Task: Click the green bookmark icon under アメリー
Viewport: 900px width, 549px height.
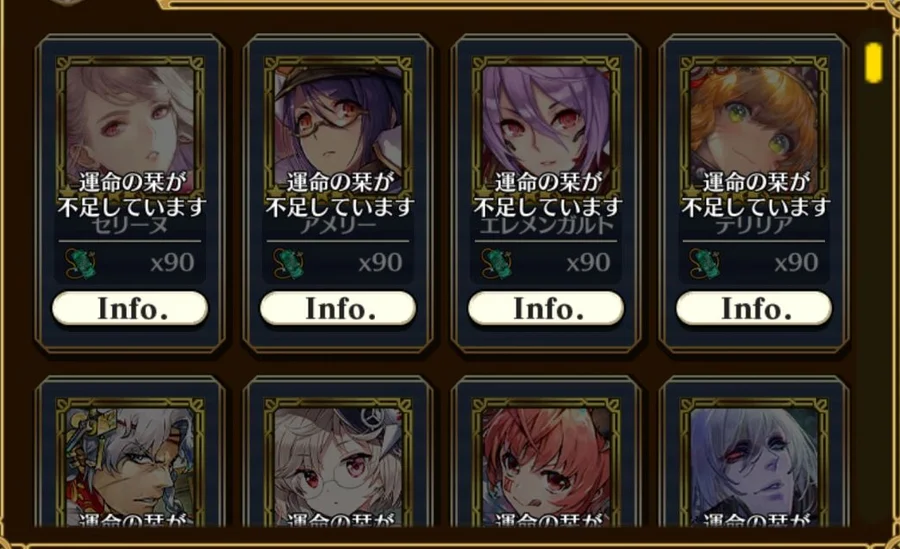Action: (288, 264)
